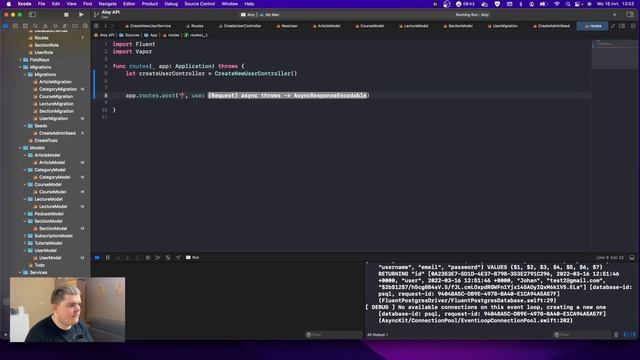
Task: Hide the debug area
Action: [x=632, y=258]
